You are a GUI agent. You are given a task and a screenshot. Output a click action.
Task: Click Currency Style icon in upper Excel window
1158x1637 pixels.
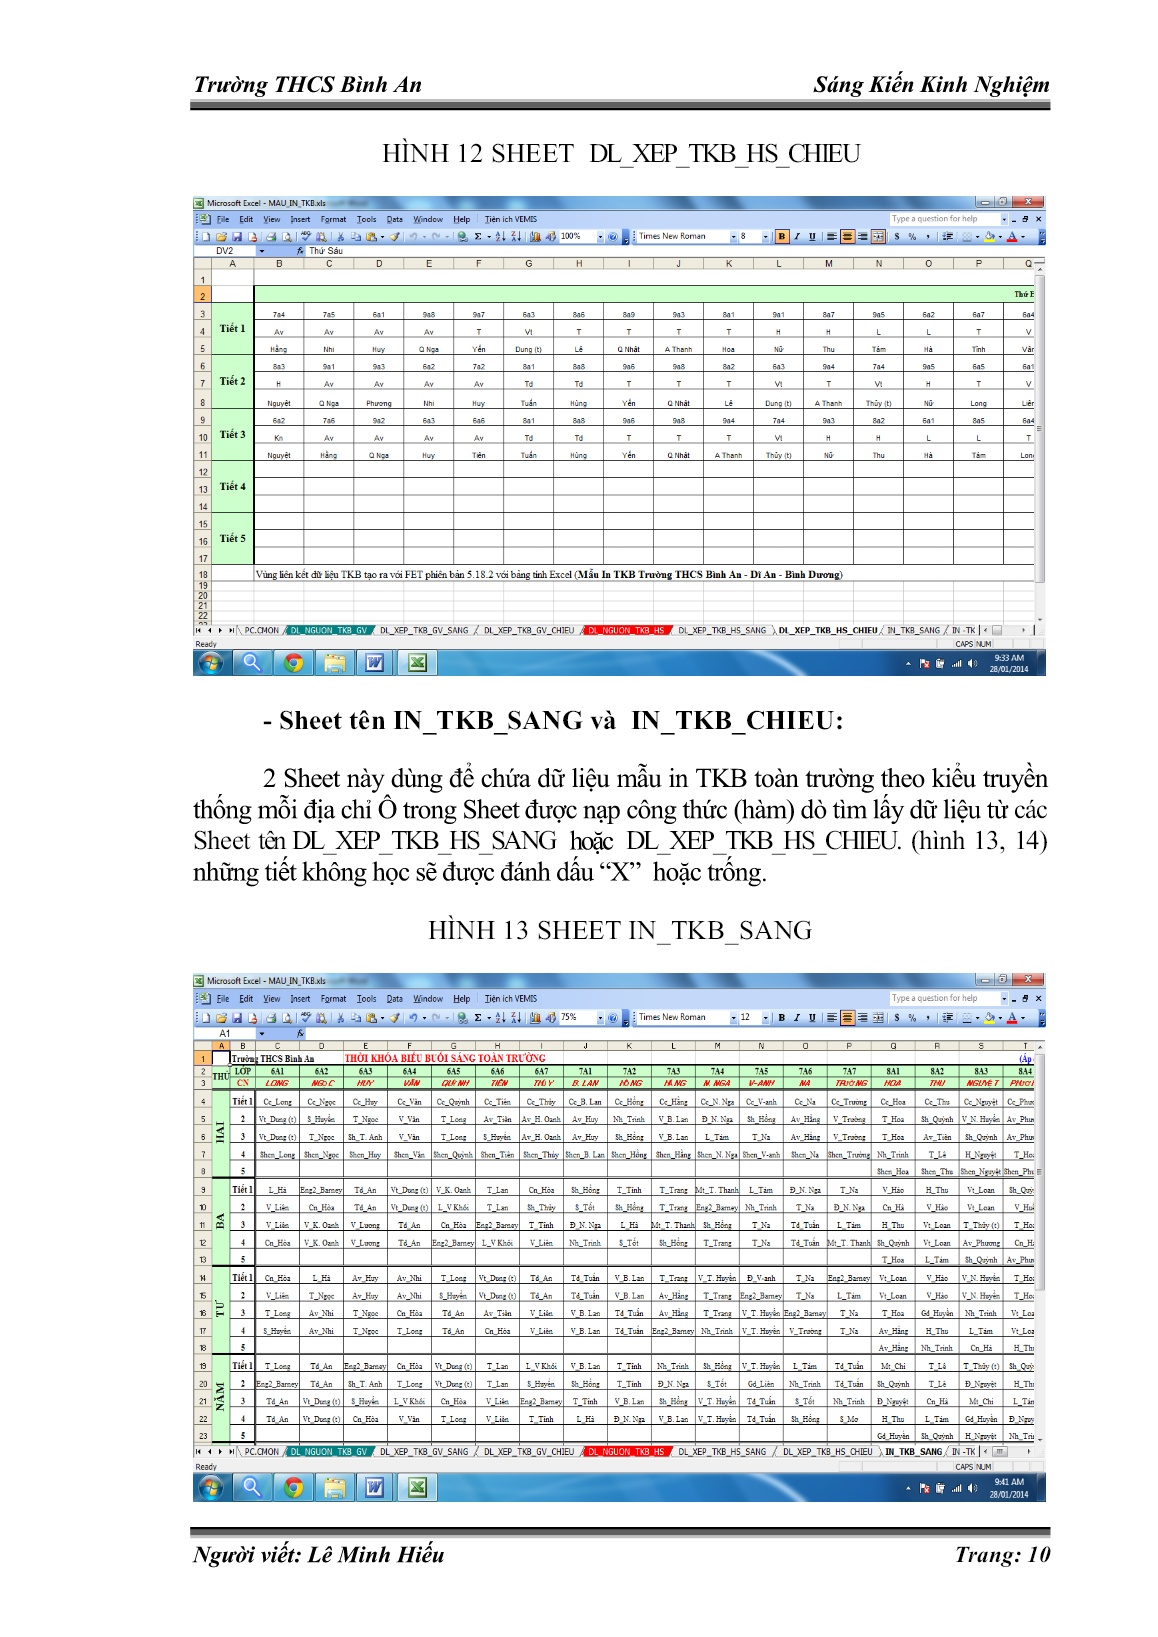896,237
